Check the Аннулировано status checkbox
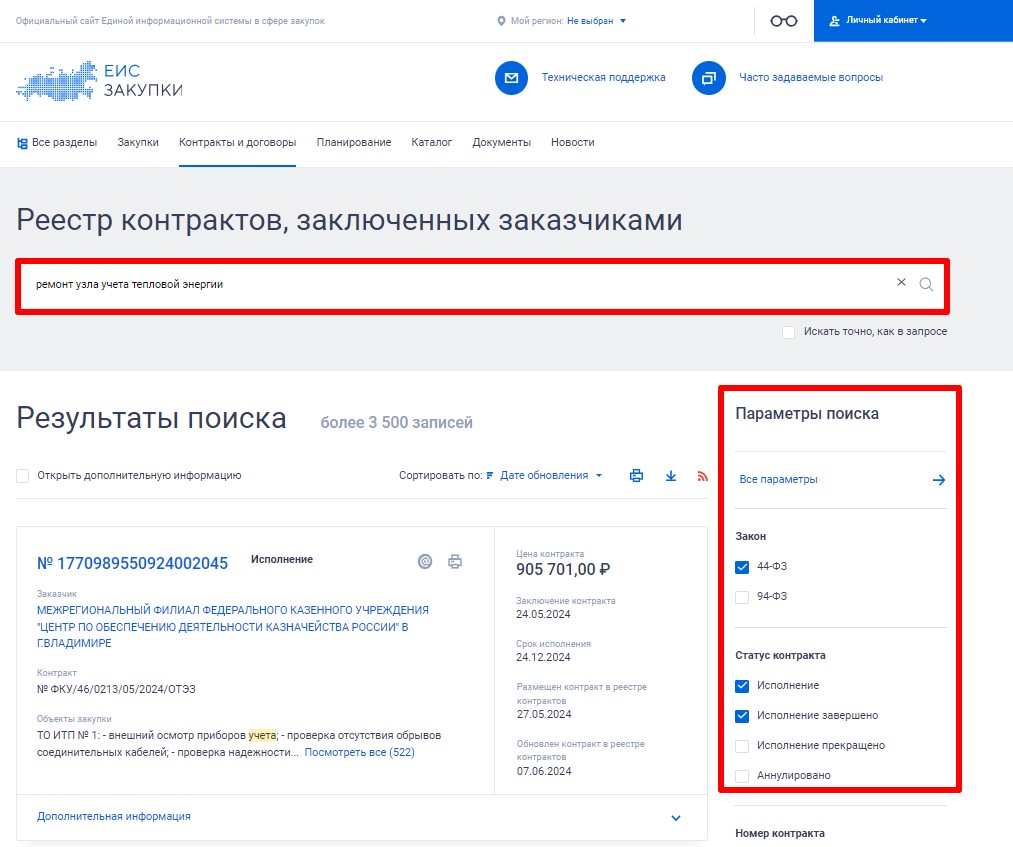Screen dimensions: 1013x847 742,776
